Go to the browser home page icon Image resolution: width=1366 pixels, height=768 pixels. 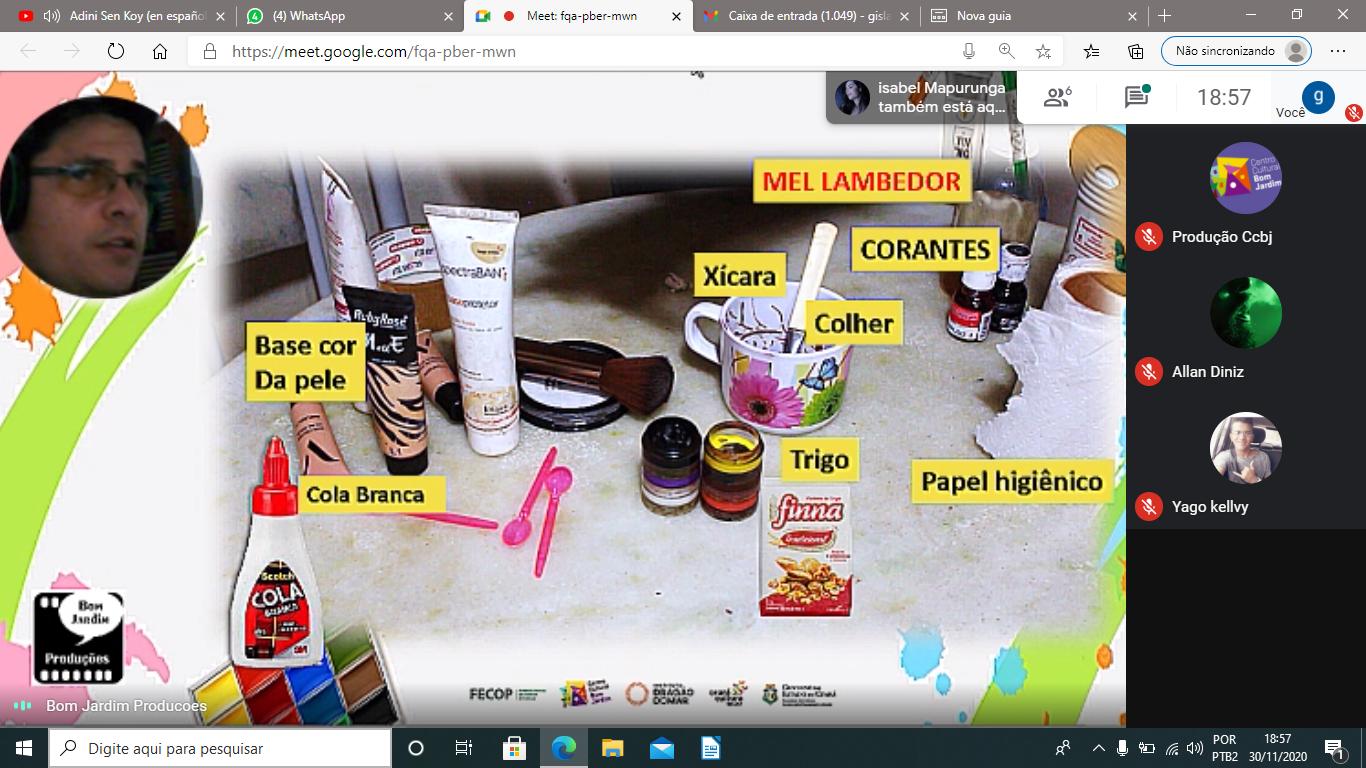(160, 51)
